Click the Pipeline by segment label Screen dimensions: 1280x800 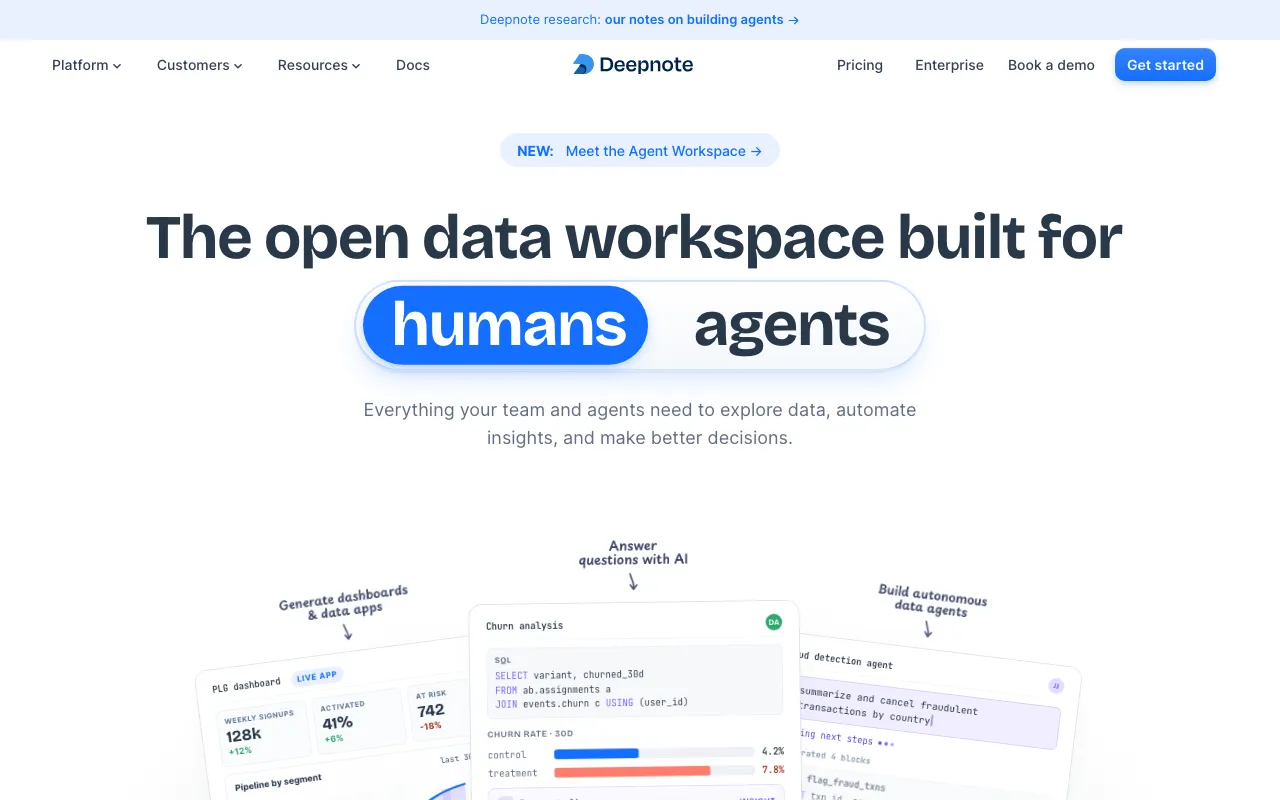coord(278,783)
